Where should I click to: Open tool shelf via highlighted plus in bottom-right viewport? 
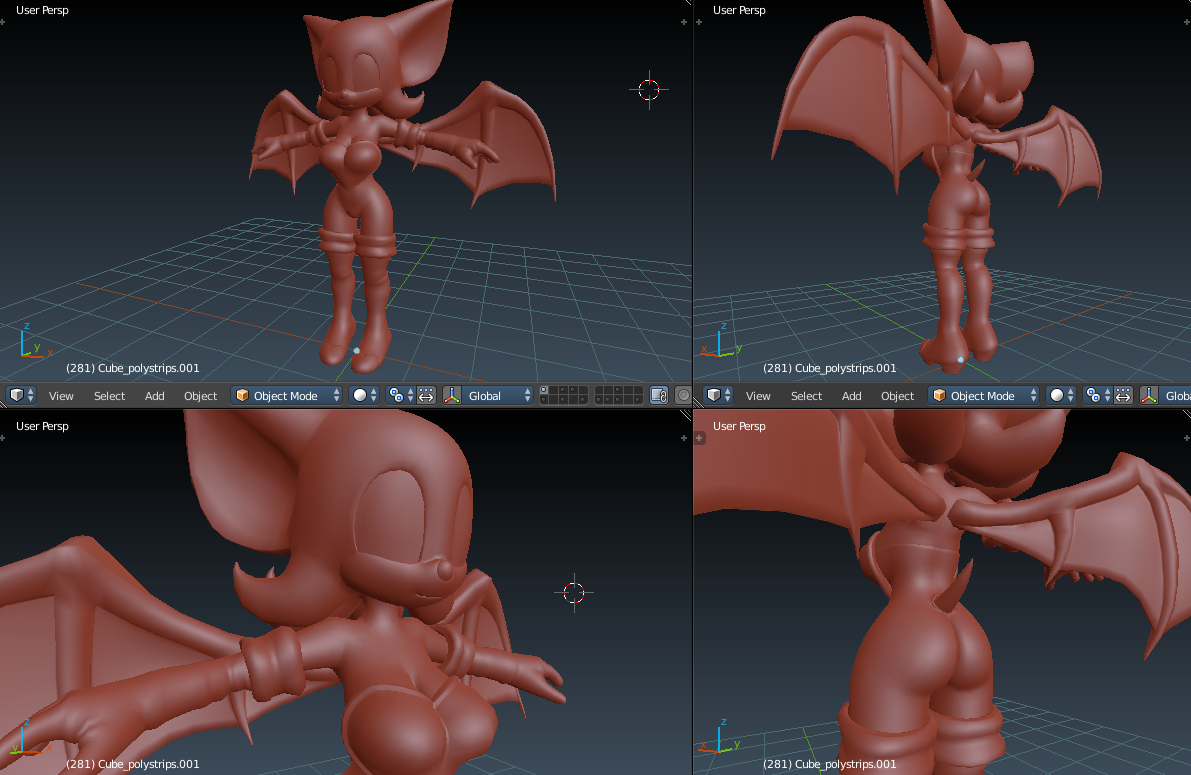700,438
